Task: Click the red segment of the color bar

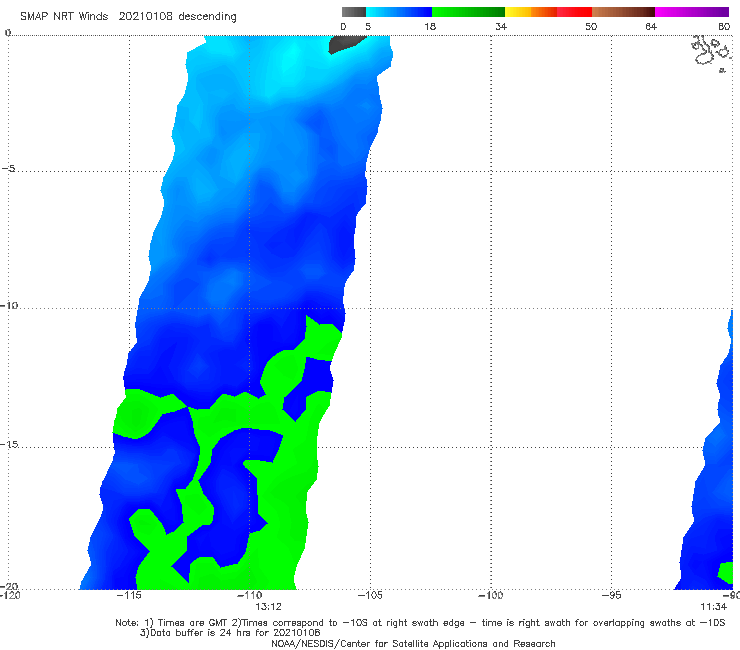Action: [574, 12]
